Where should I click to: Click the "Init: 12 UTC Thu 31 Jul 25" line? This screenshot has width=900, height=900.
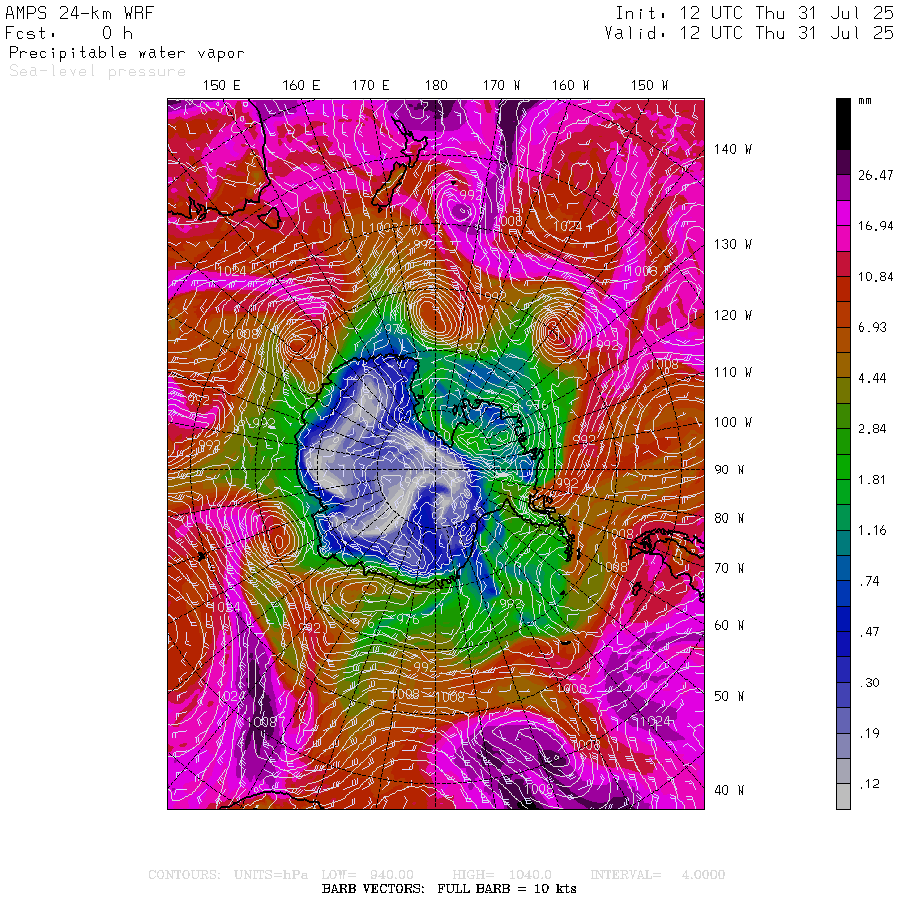(754, 13)
